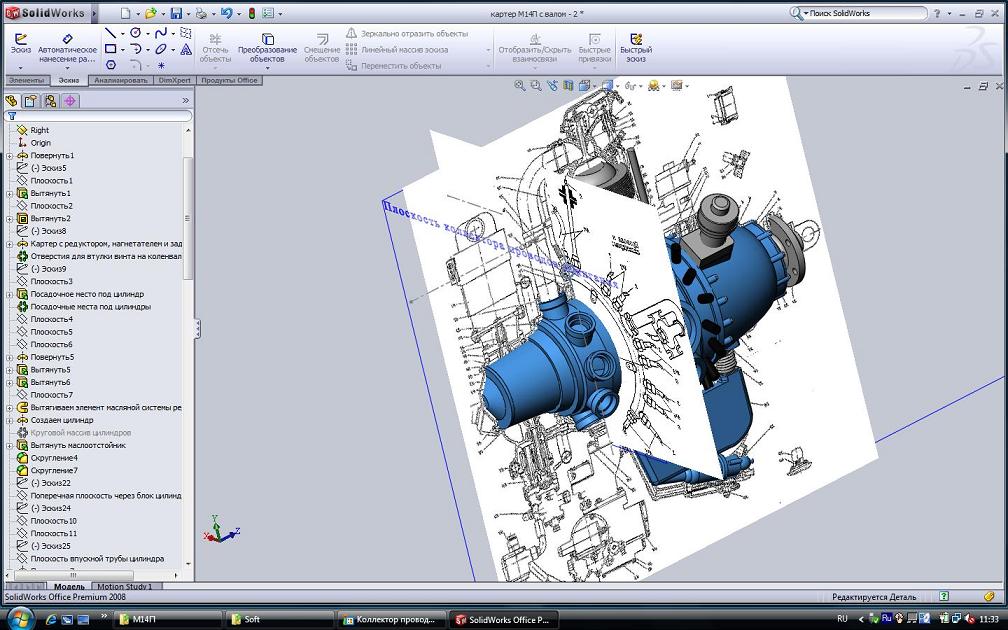
Task: Select Вытянуть маслоотстойник feature
Action: [x=78, y=445]
